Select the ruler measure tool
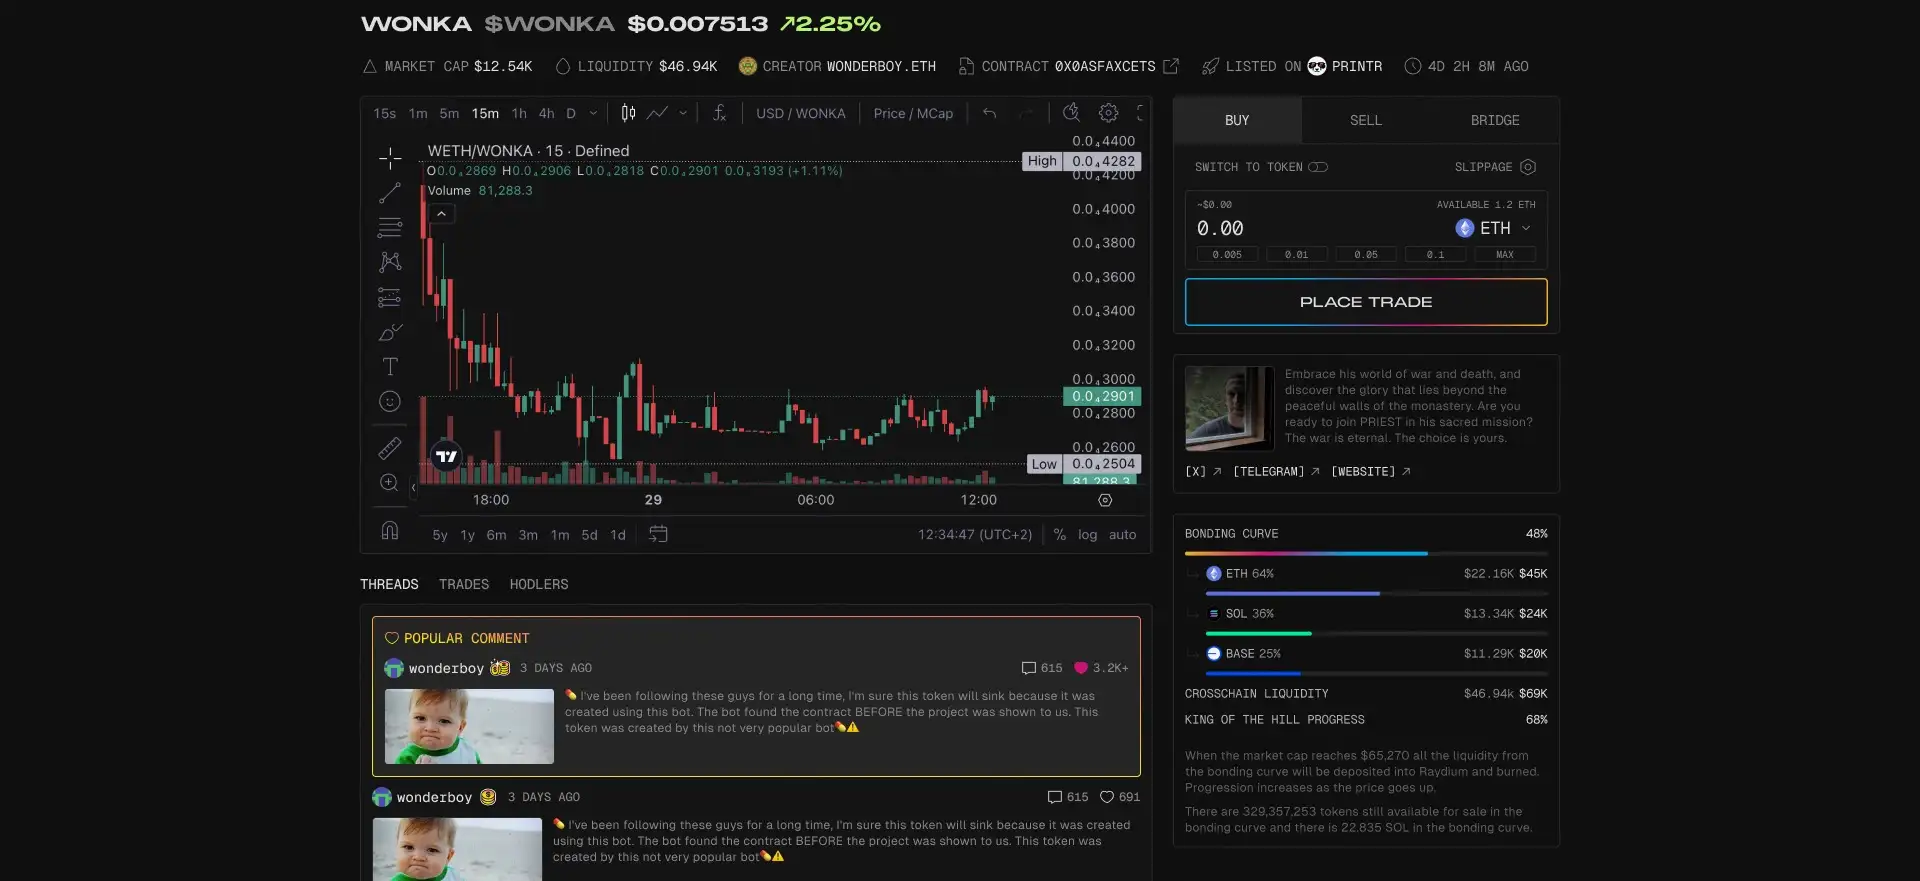Viewport: 1920px width, 881px height. [x=390, y=448]
